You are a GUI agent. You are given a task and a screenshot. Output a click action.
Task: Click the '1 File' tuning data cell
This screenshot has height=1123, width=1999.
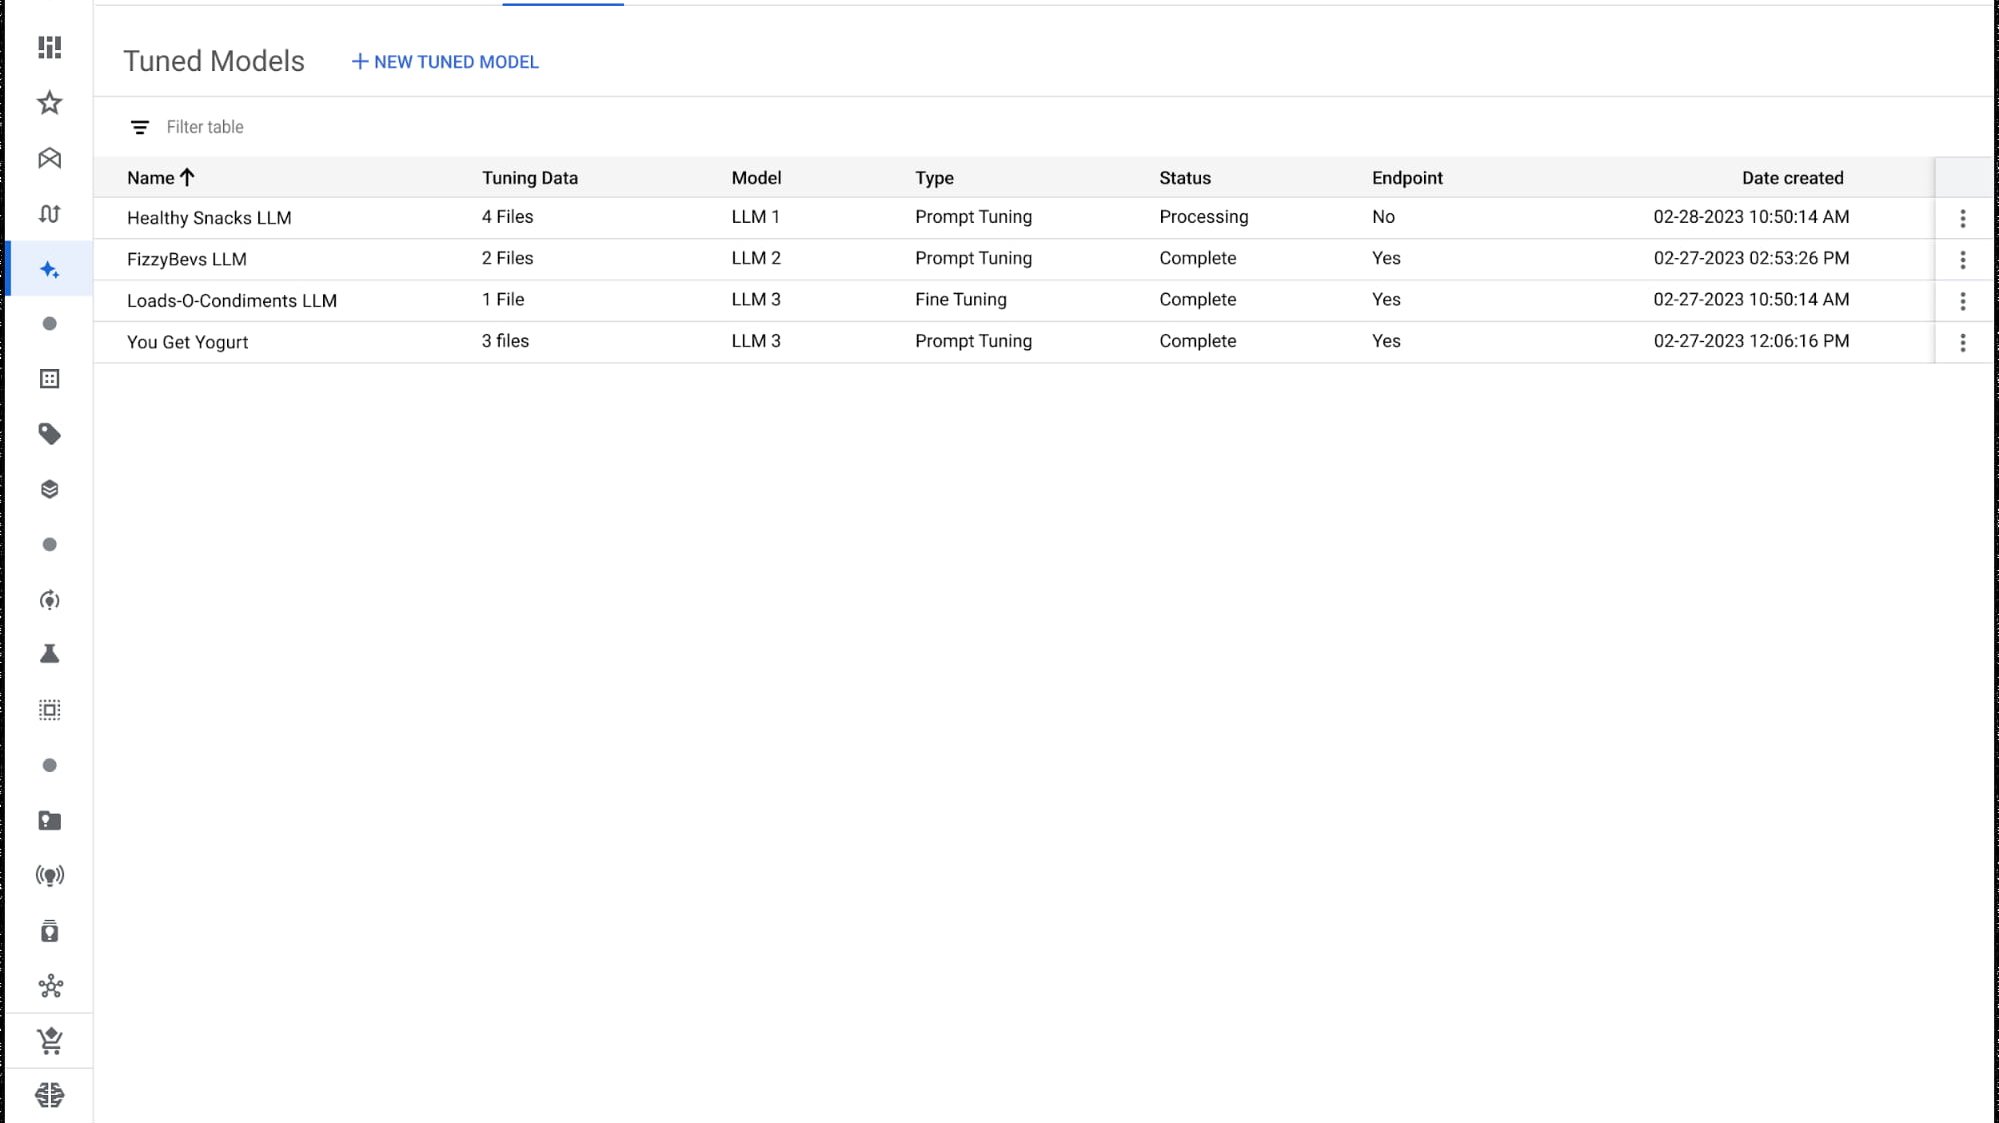[503, 299]
